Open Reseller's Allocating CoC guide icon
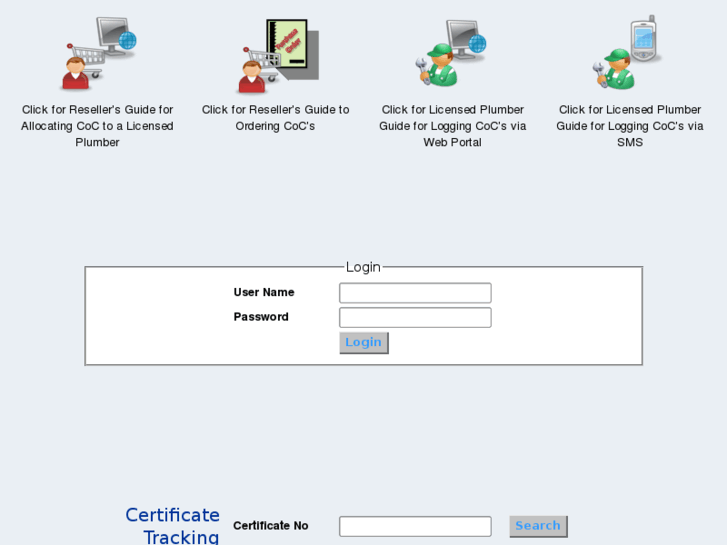 tap(98, 53)
